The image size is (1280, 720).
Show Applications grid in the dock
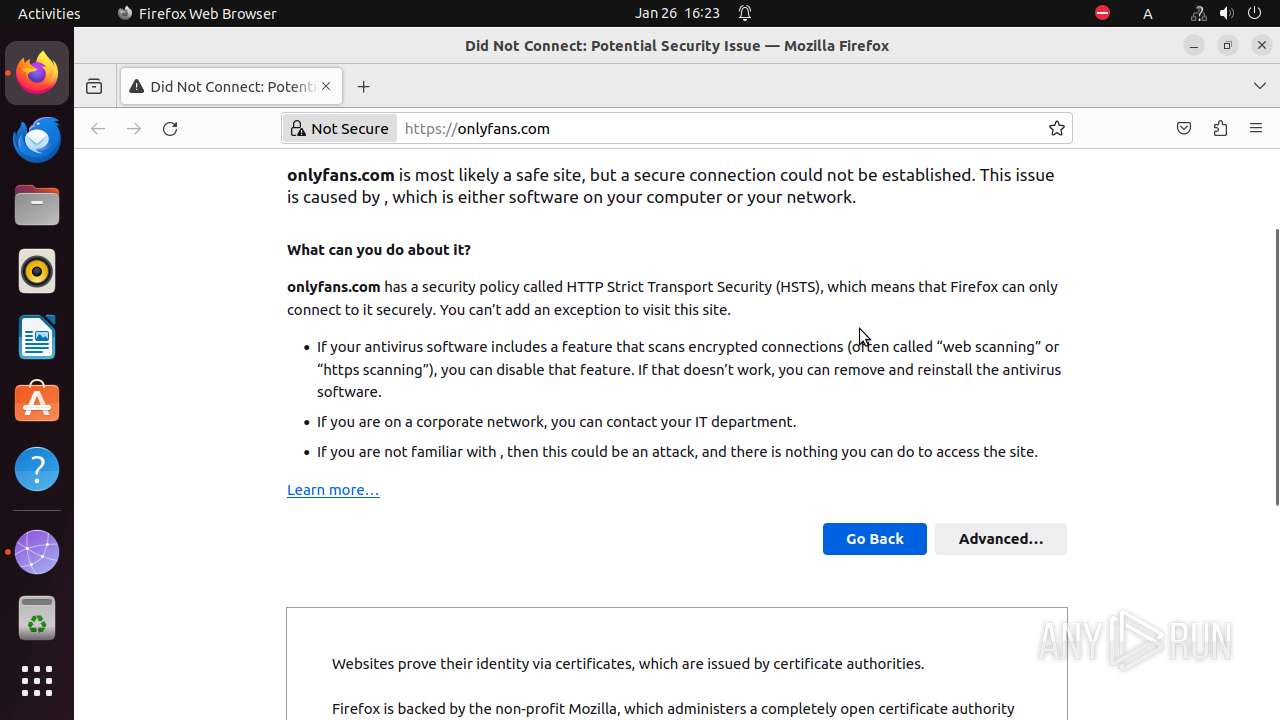point(37,681)
